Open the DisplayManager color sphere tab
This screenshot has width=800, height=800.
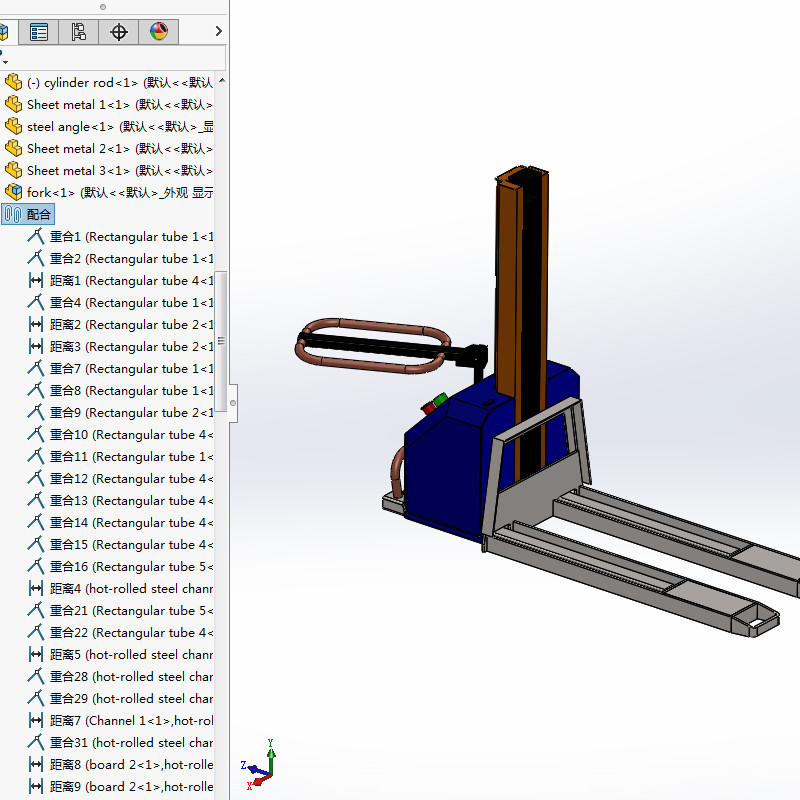coord(159,32)
